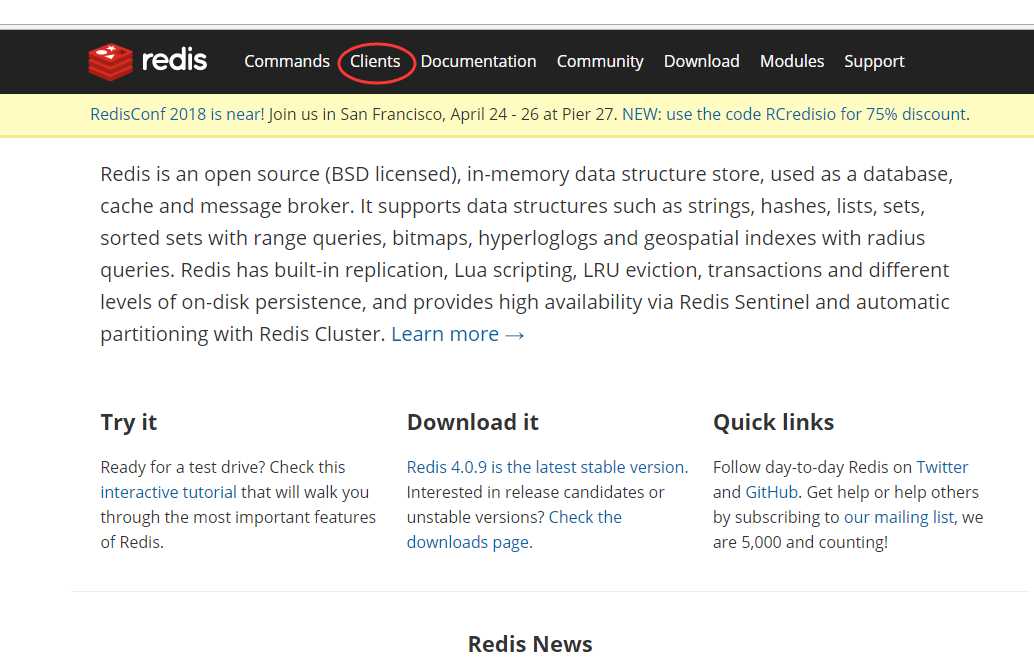
Task: Open the Modules navigation item
Action: tap(792, 61)
